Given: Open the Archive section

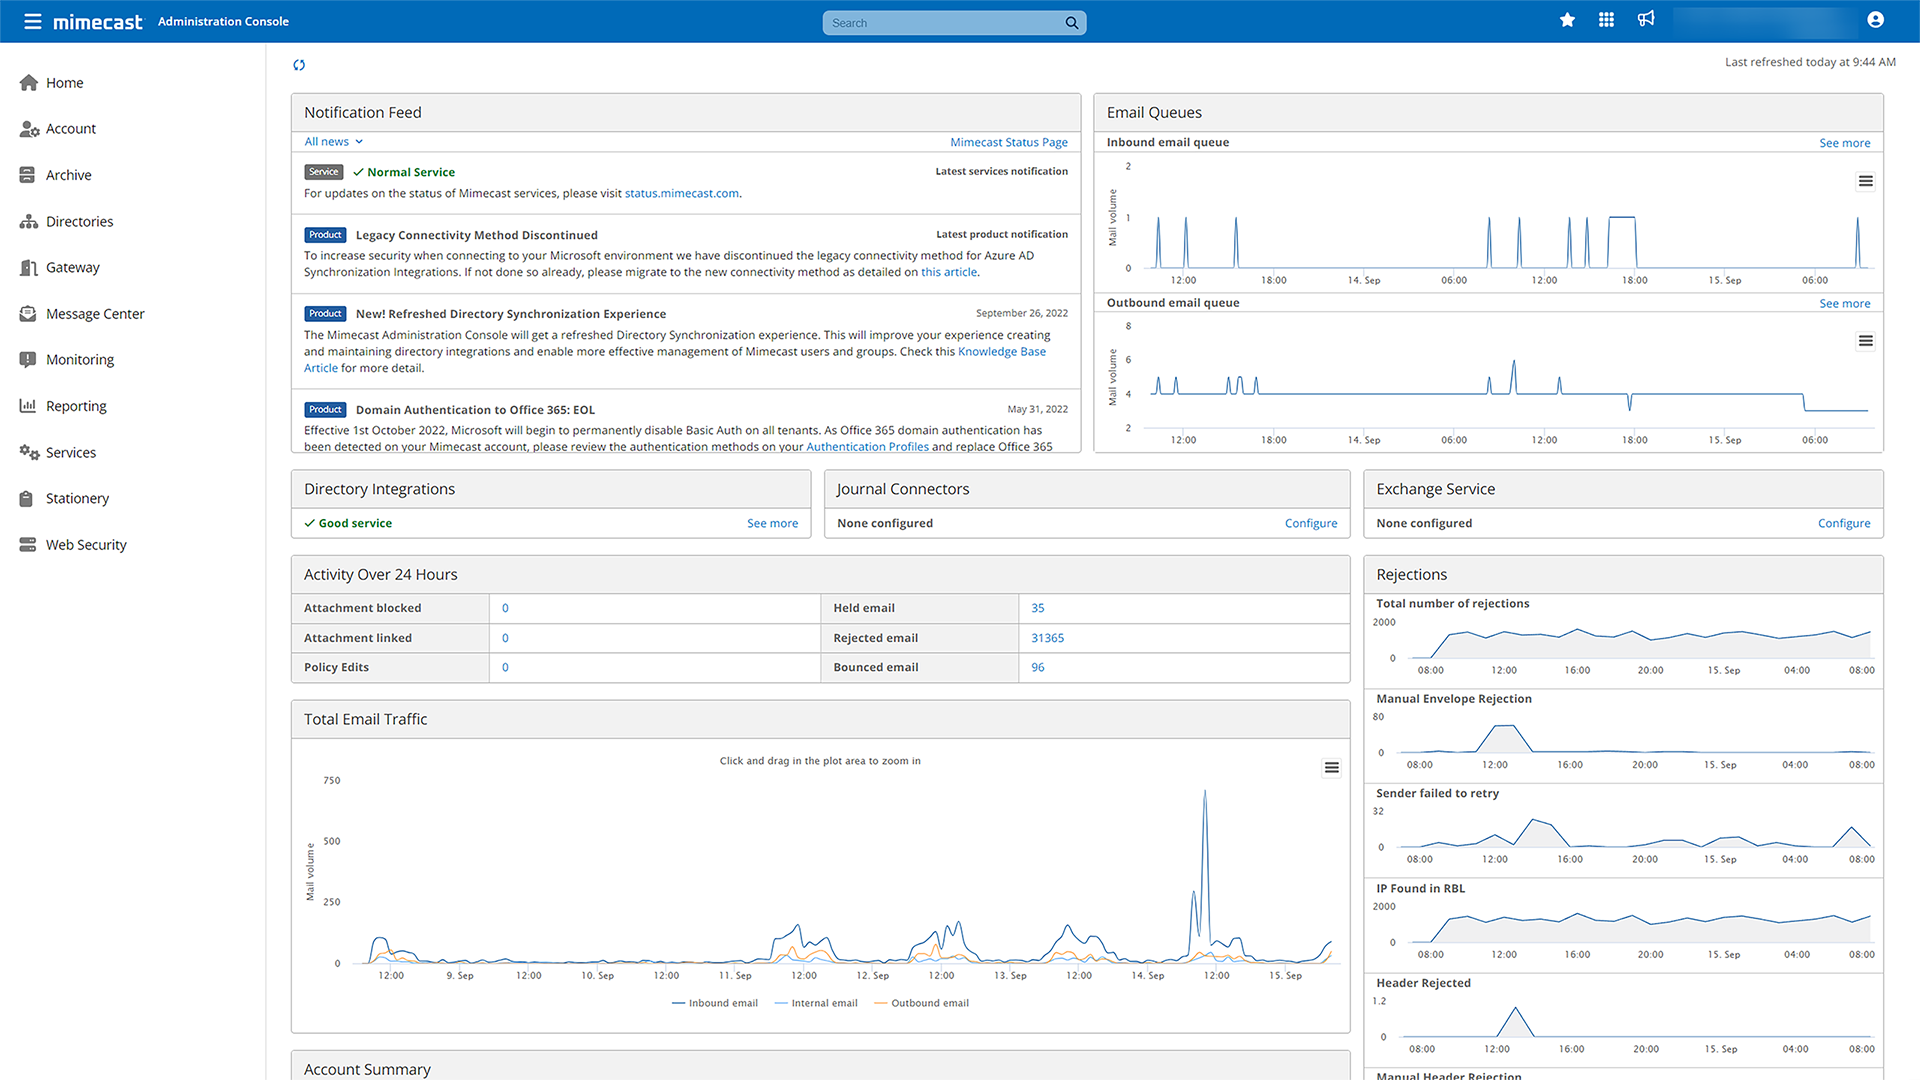Looking at the screenshot, I should [x=29, y=174].
